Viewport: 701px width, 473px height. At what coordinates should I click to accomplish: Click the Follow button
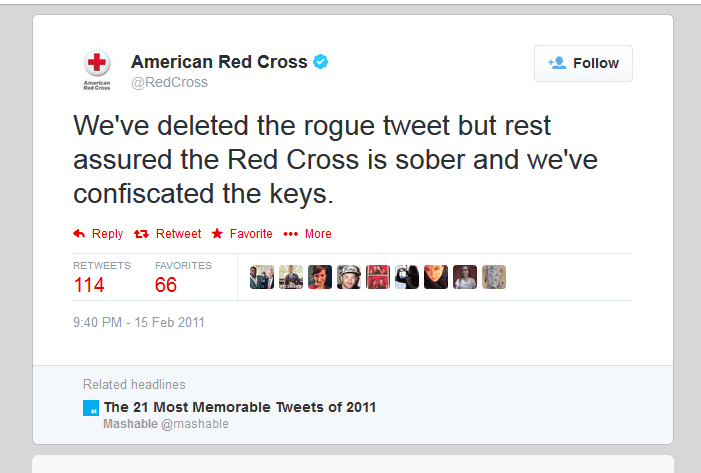(x=583, y=63)
